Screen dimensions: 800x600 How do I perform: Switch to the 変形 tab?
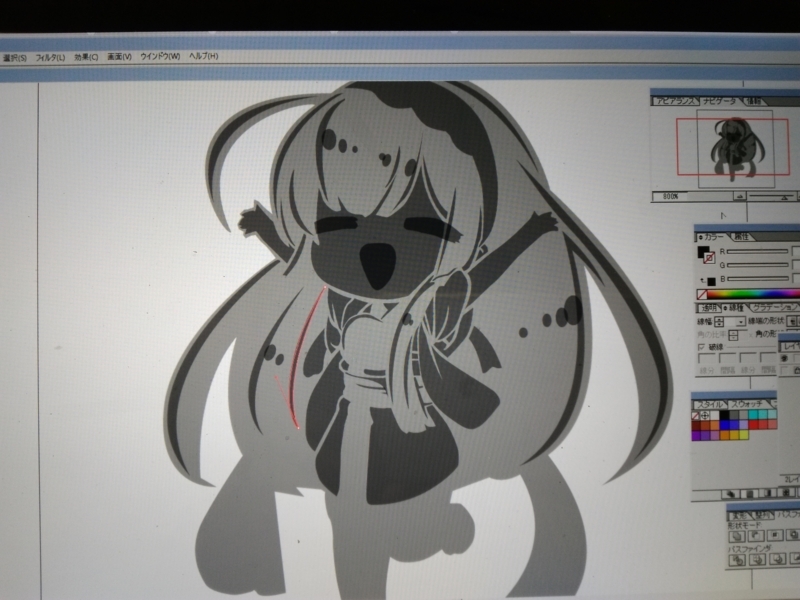point(739,516)
